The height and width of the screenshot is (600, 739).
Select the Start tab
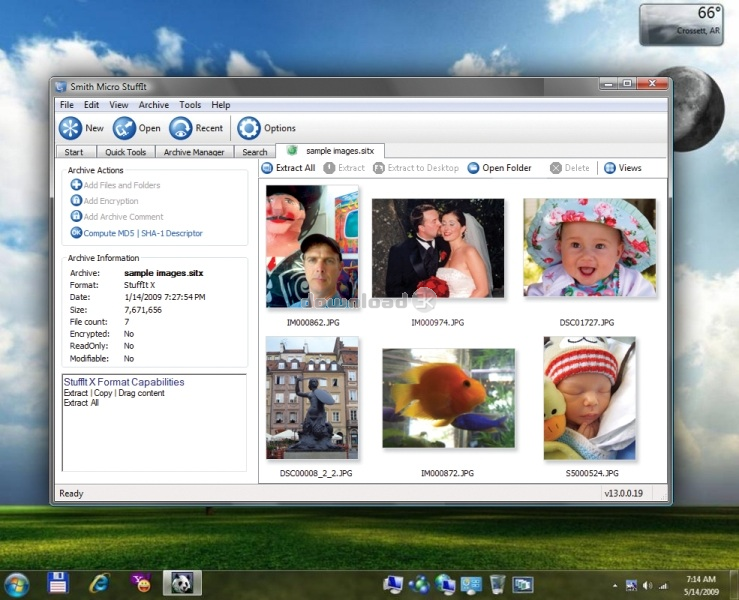pyautogui.click(x=74, y=152)
